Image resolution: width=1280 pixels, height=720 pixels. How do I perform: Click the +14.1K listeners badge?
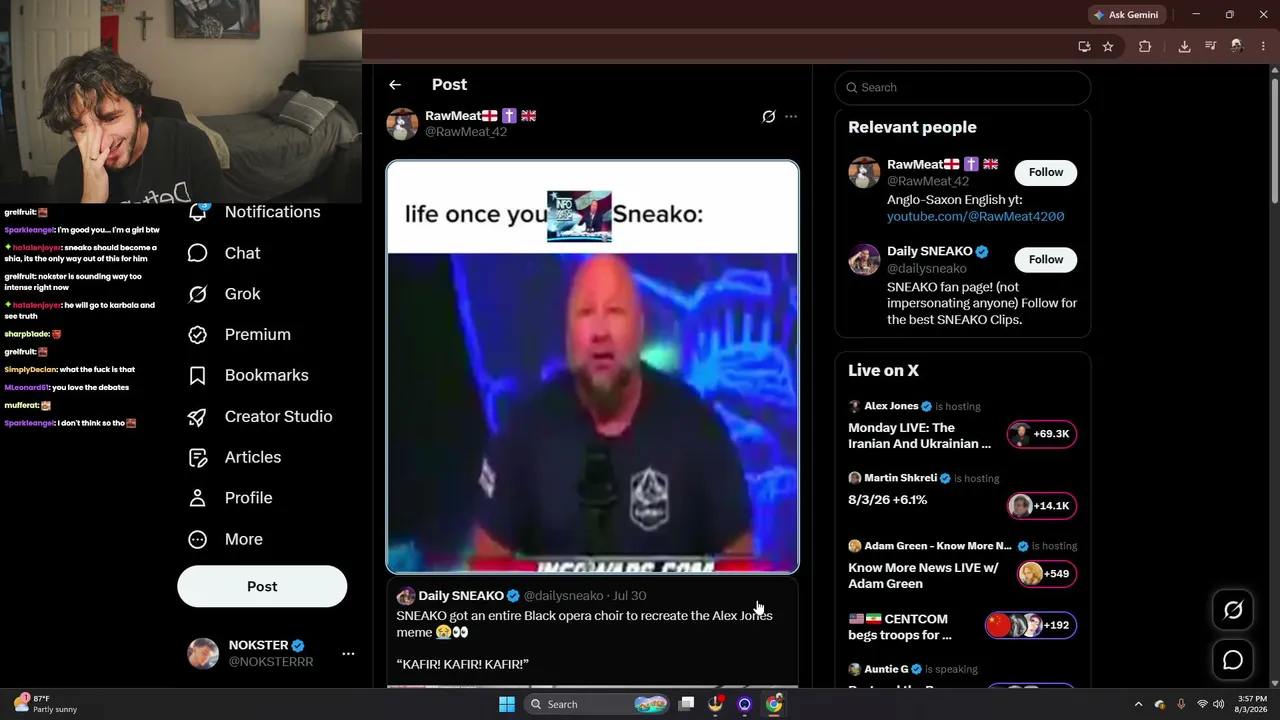click(1042, 506)
